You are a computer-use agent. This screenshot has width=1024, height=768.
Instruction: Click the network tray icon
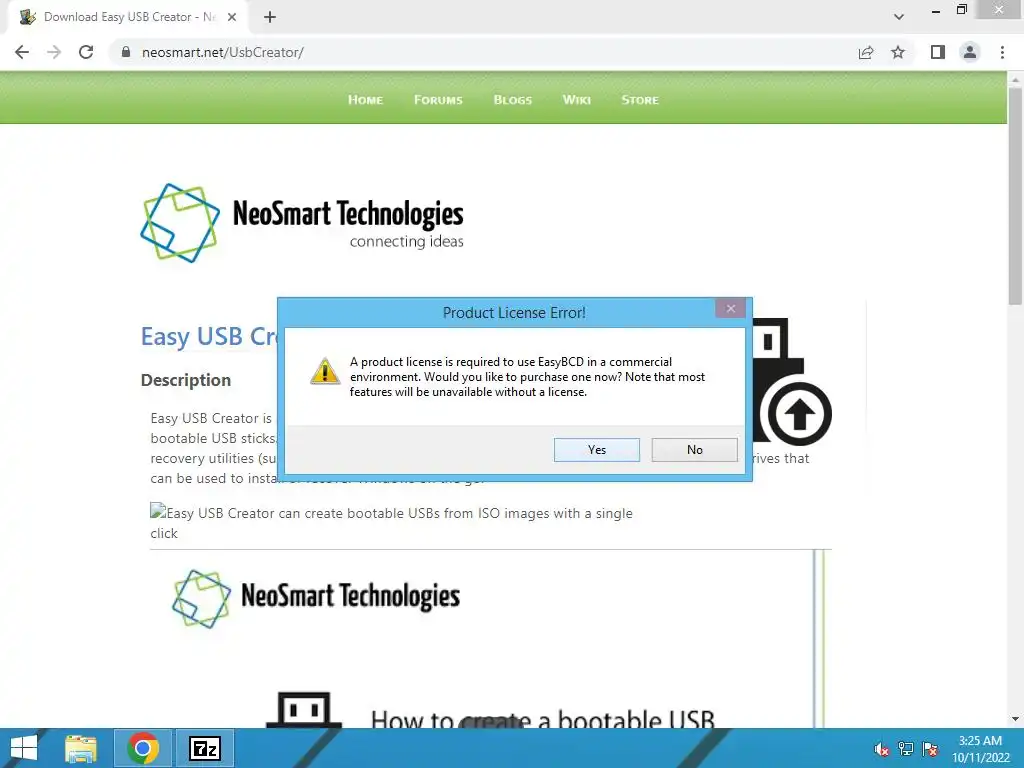[x=906, y=748]
